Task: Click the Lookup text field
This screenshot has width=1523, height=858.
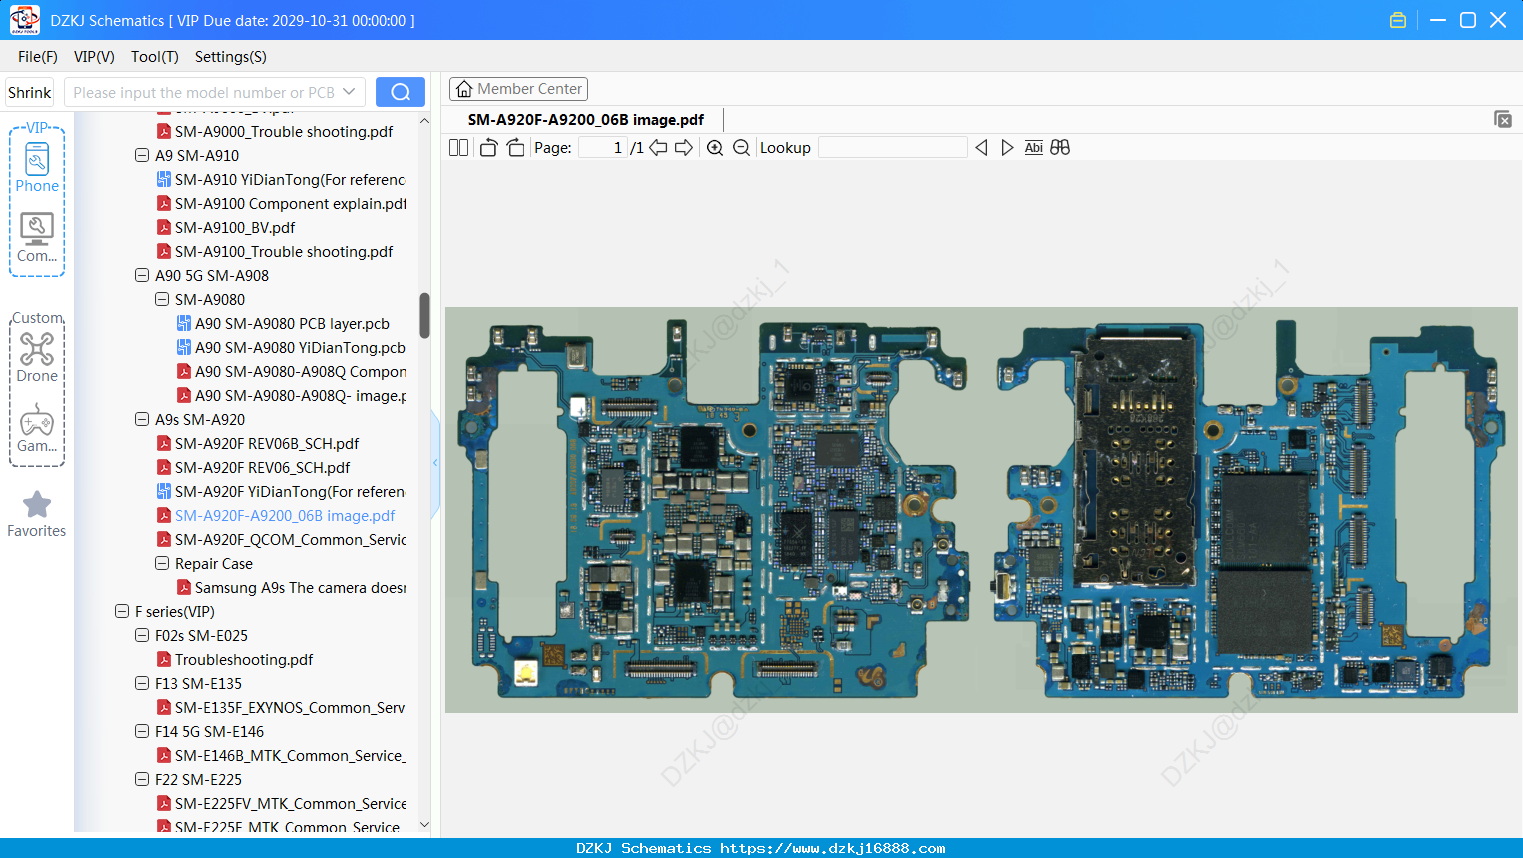Action: tap(892, 148)
